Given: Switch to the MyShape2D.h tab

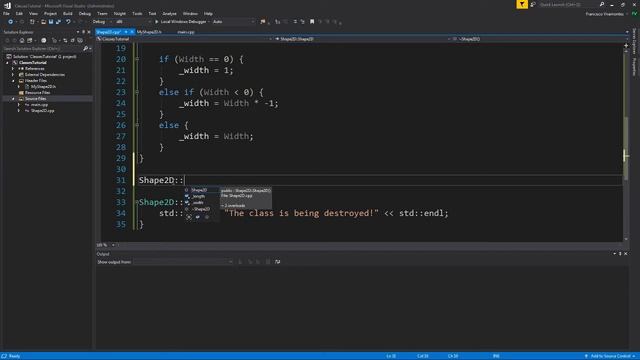Looking at the screenshot, I should (x=149, y=32).
